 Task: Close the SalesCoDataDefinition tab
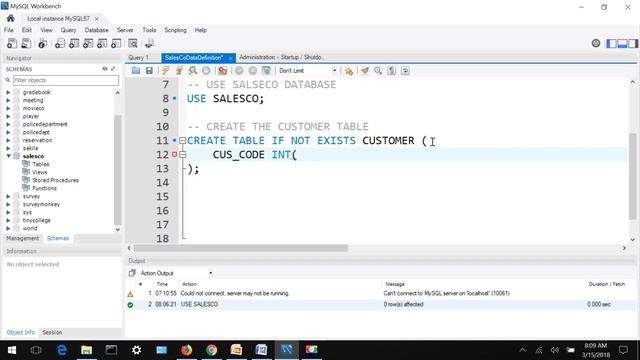point(231,58)
